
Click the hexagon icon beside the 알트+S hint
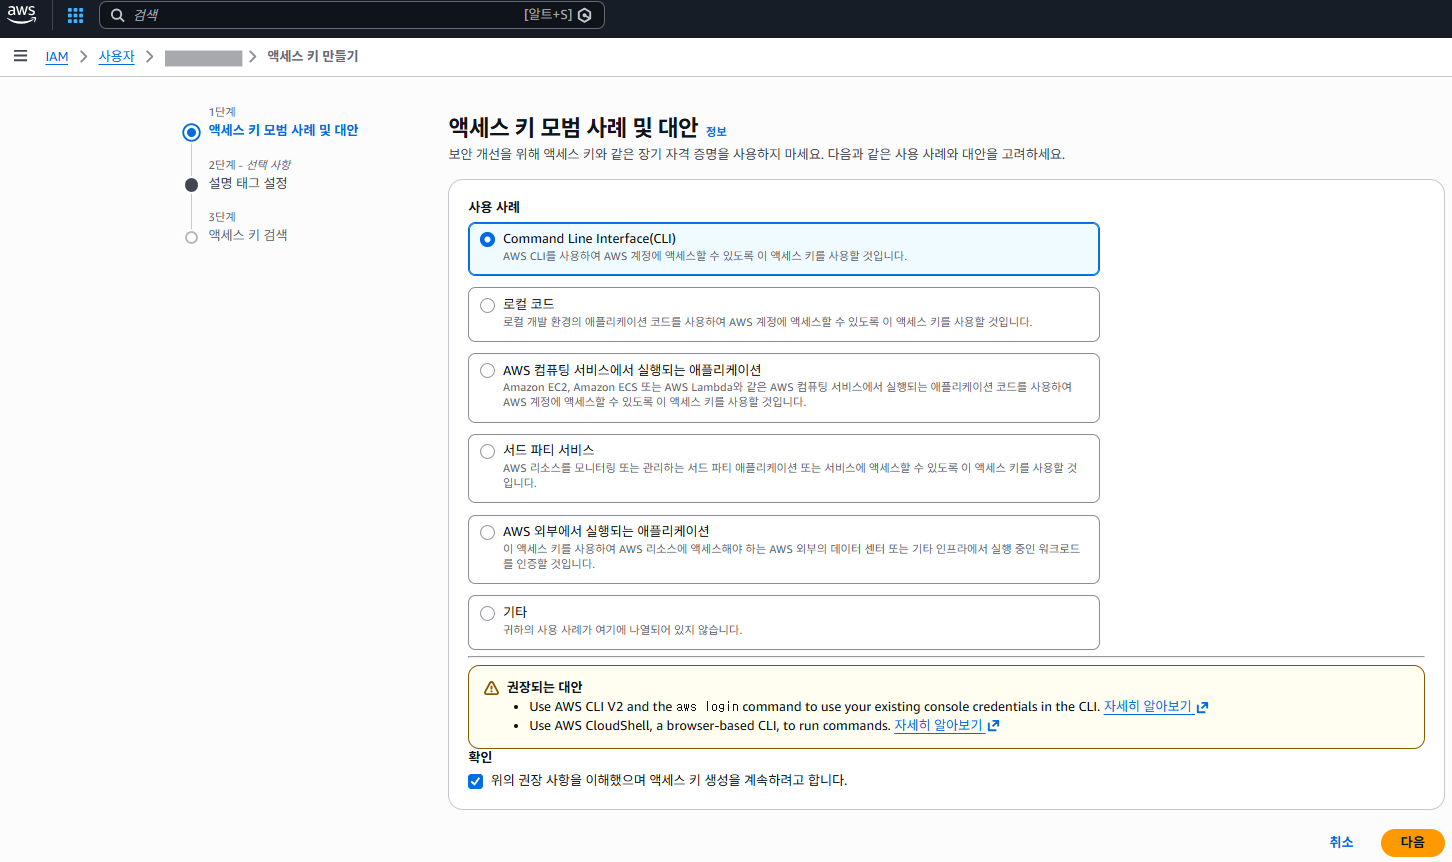click(585, 15)
